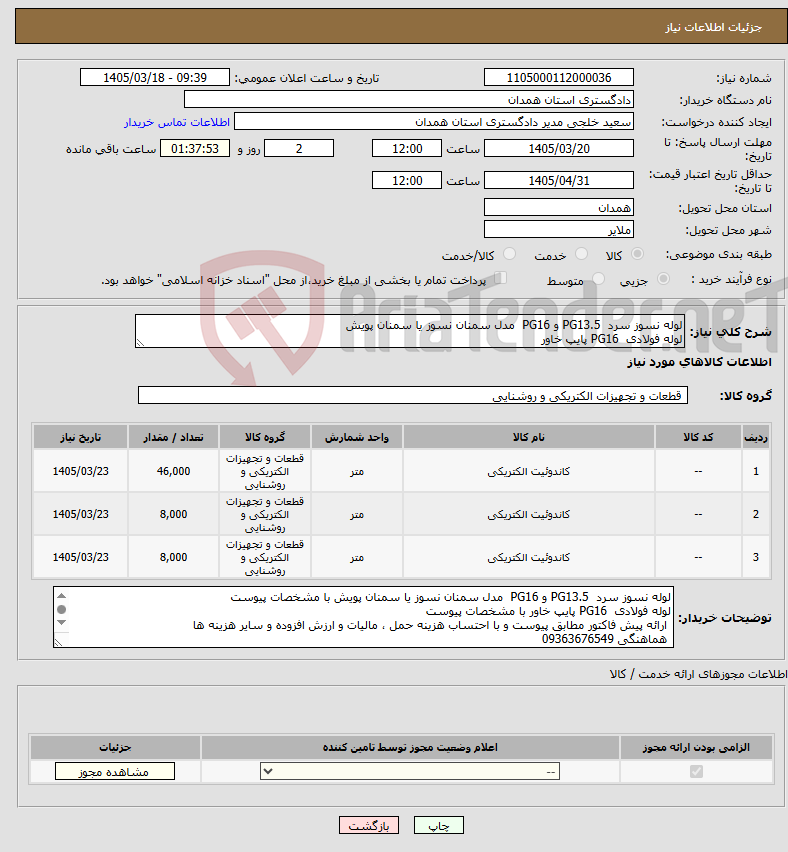Click the quantity cell 46,000
The width and height of the screenshot is (788, 852).
point(173,472)
